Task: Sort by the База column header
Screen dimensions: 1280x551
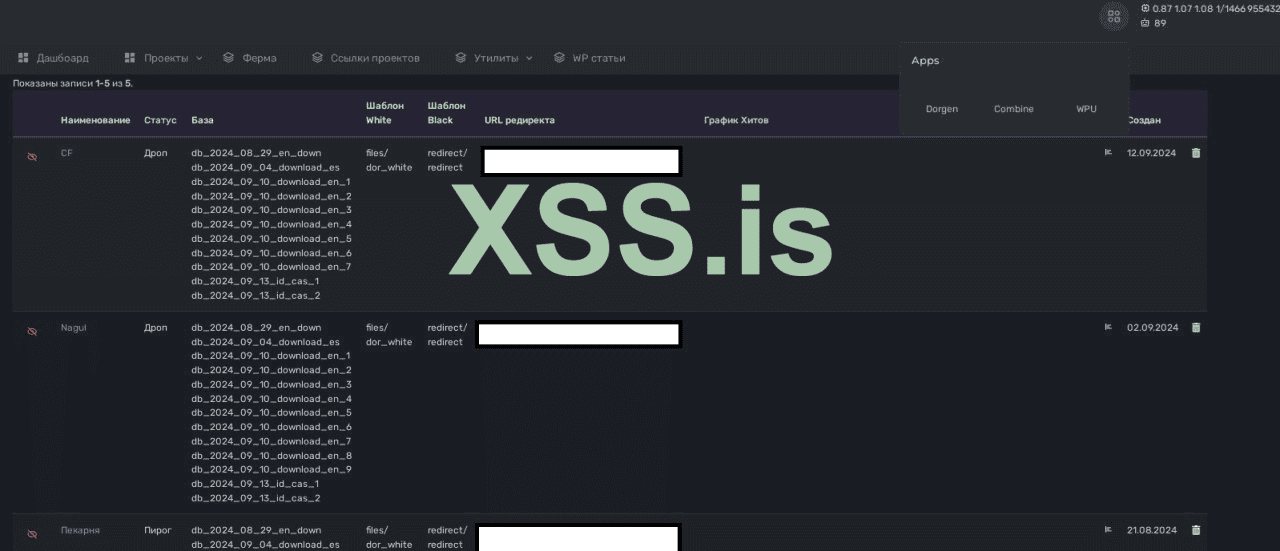Action: click(x=202, y=120)
